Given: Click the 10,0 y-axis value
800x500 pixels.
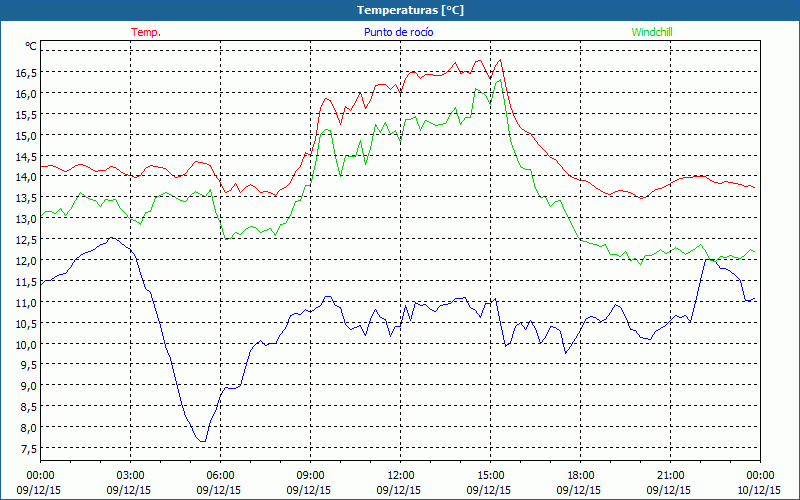Looking at the screenshot, I should [x=26, y=344].
